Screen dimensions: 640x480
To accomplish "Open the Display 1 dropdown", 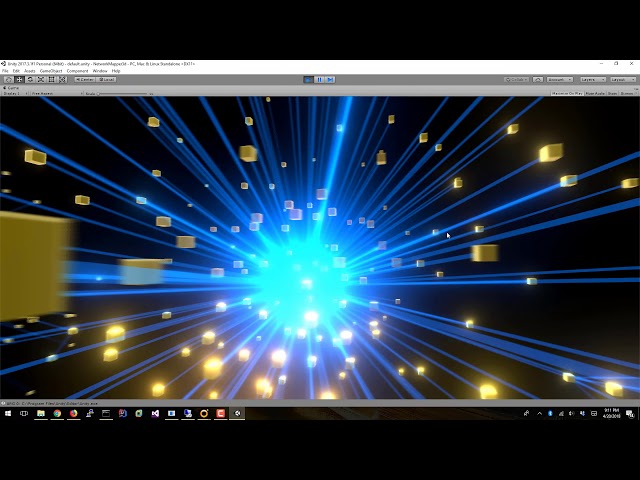I will click(x=16, y=93).
